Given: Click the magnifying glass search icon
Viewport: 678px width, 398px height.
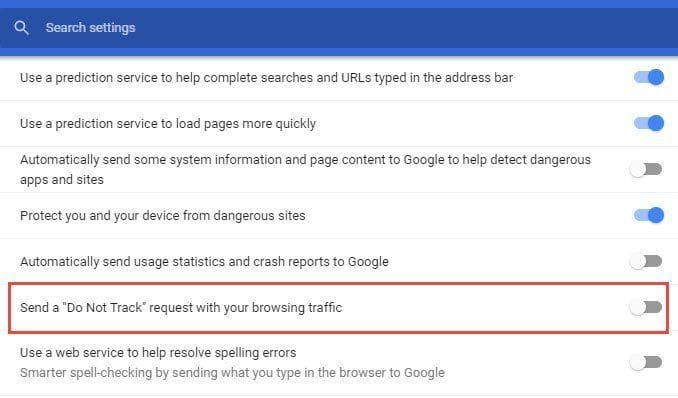Looking at the screenshot, I should click(x=21, y=28).
